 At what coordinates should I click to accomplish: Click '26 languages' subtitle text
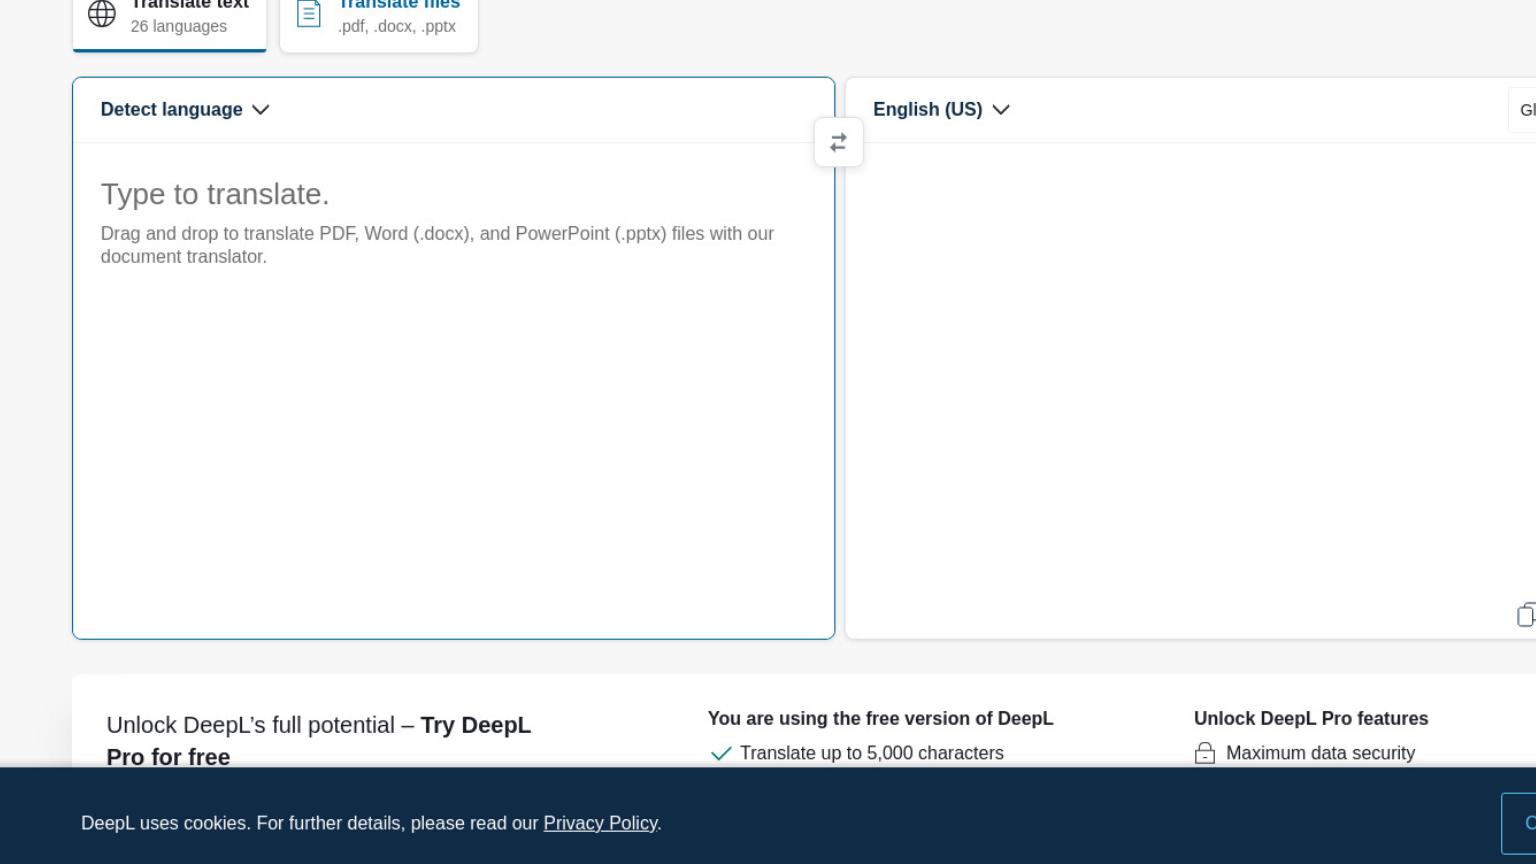(x=178, y=26)
